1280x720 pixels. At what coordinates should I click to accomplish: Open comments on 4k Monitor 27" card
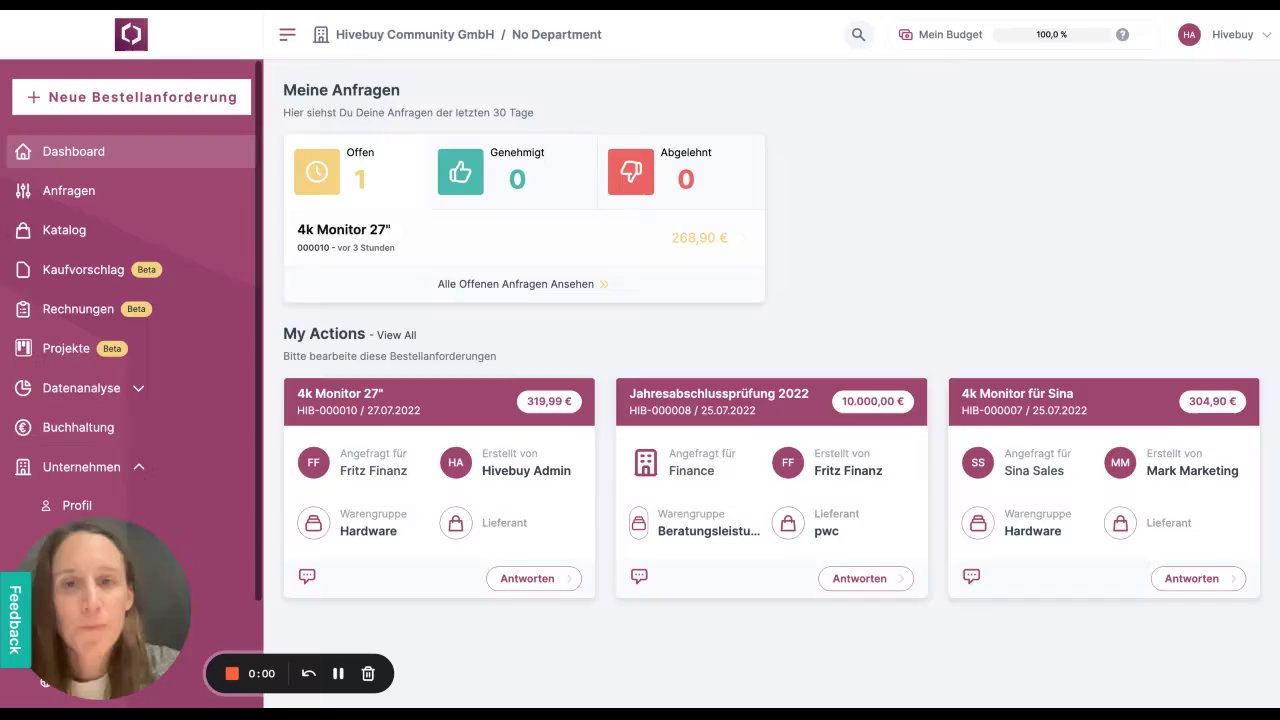[x=307, y=576]
